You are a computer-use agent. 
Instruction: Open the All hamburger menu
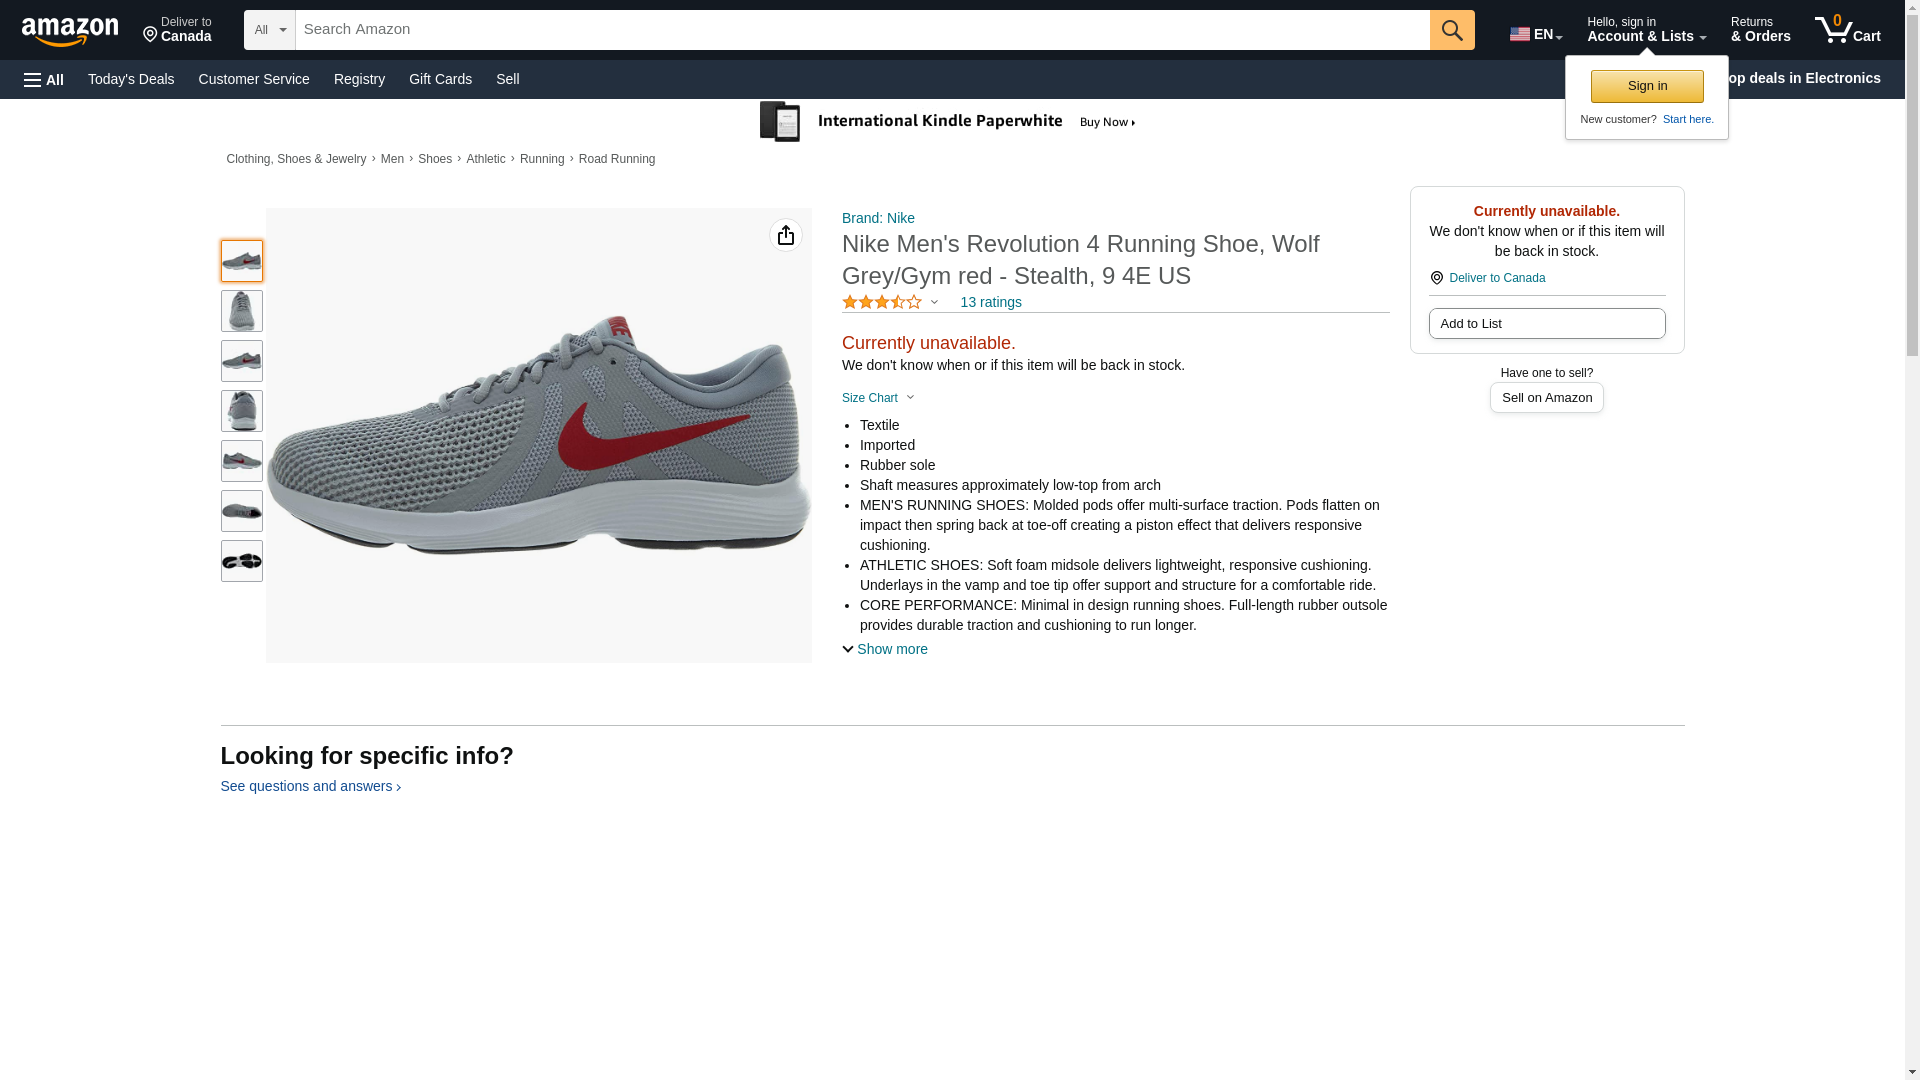click(44, 80)
